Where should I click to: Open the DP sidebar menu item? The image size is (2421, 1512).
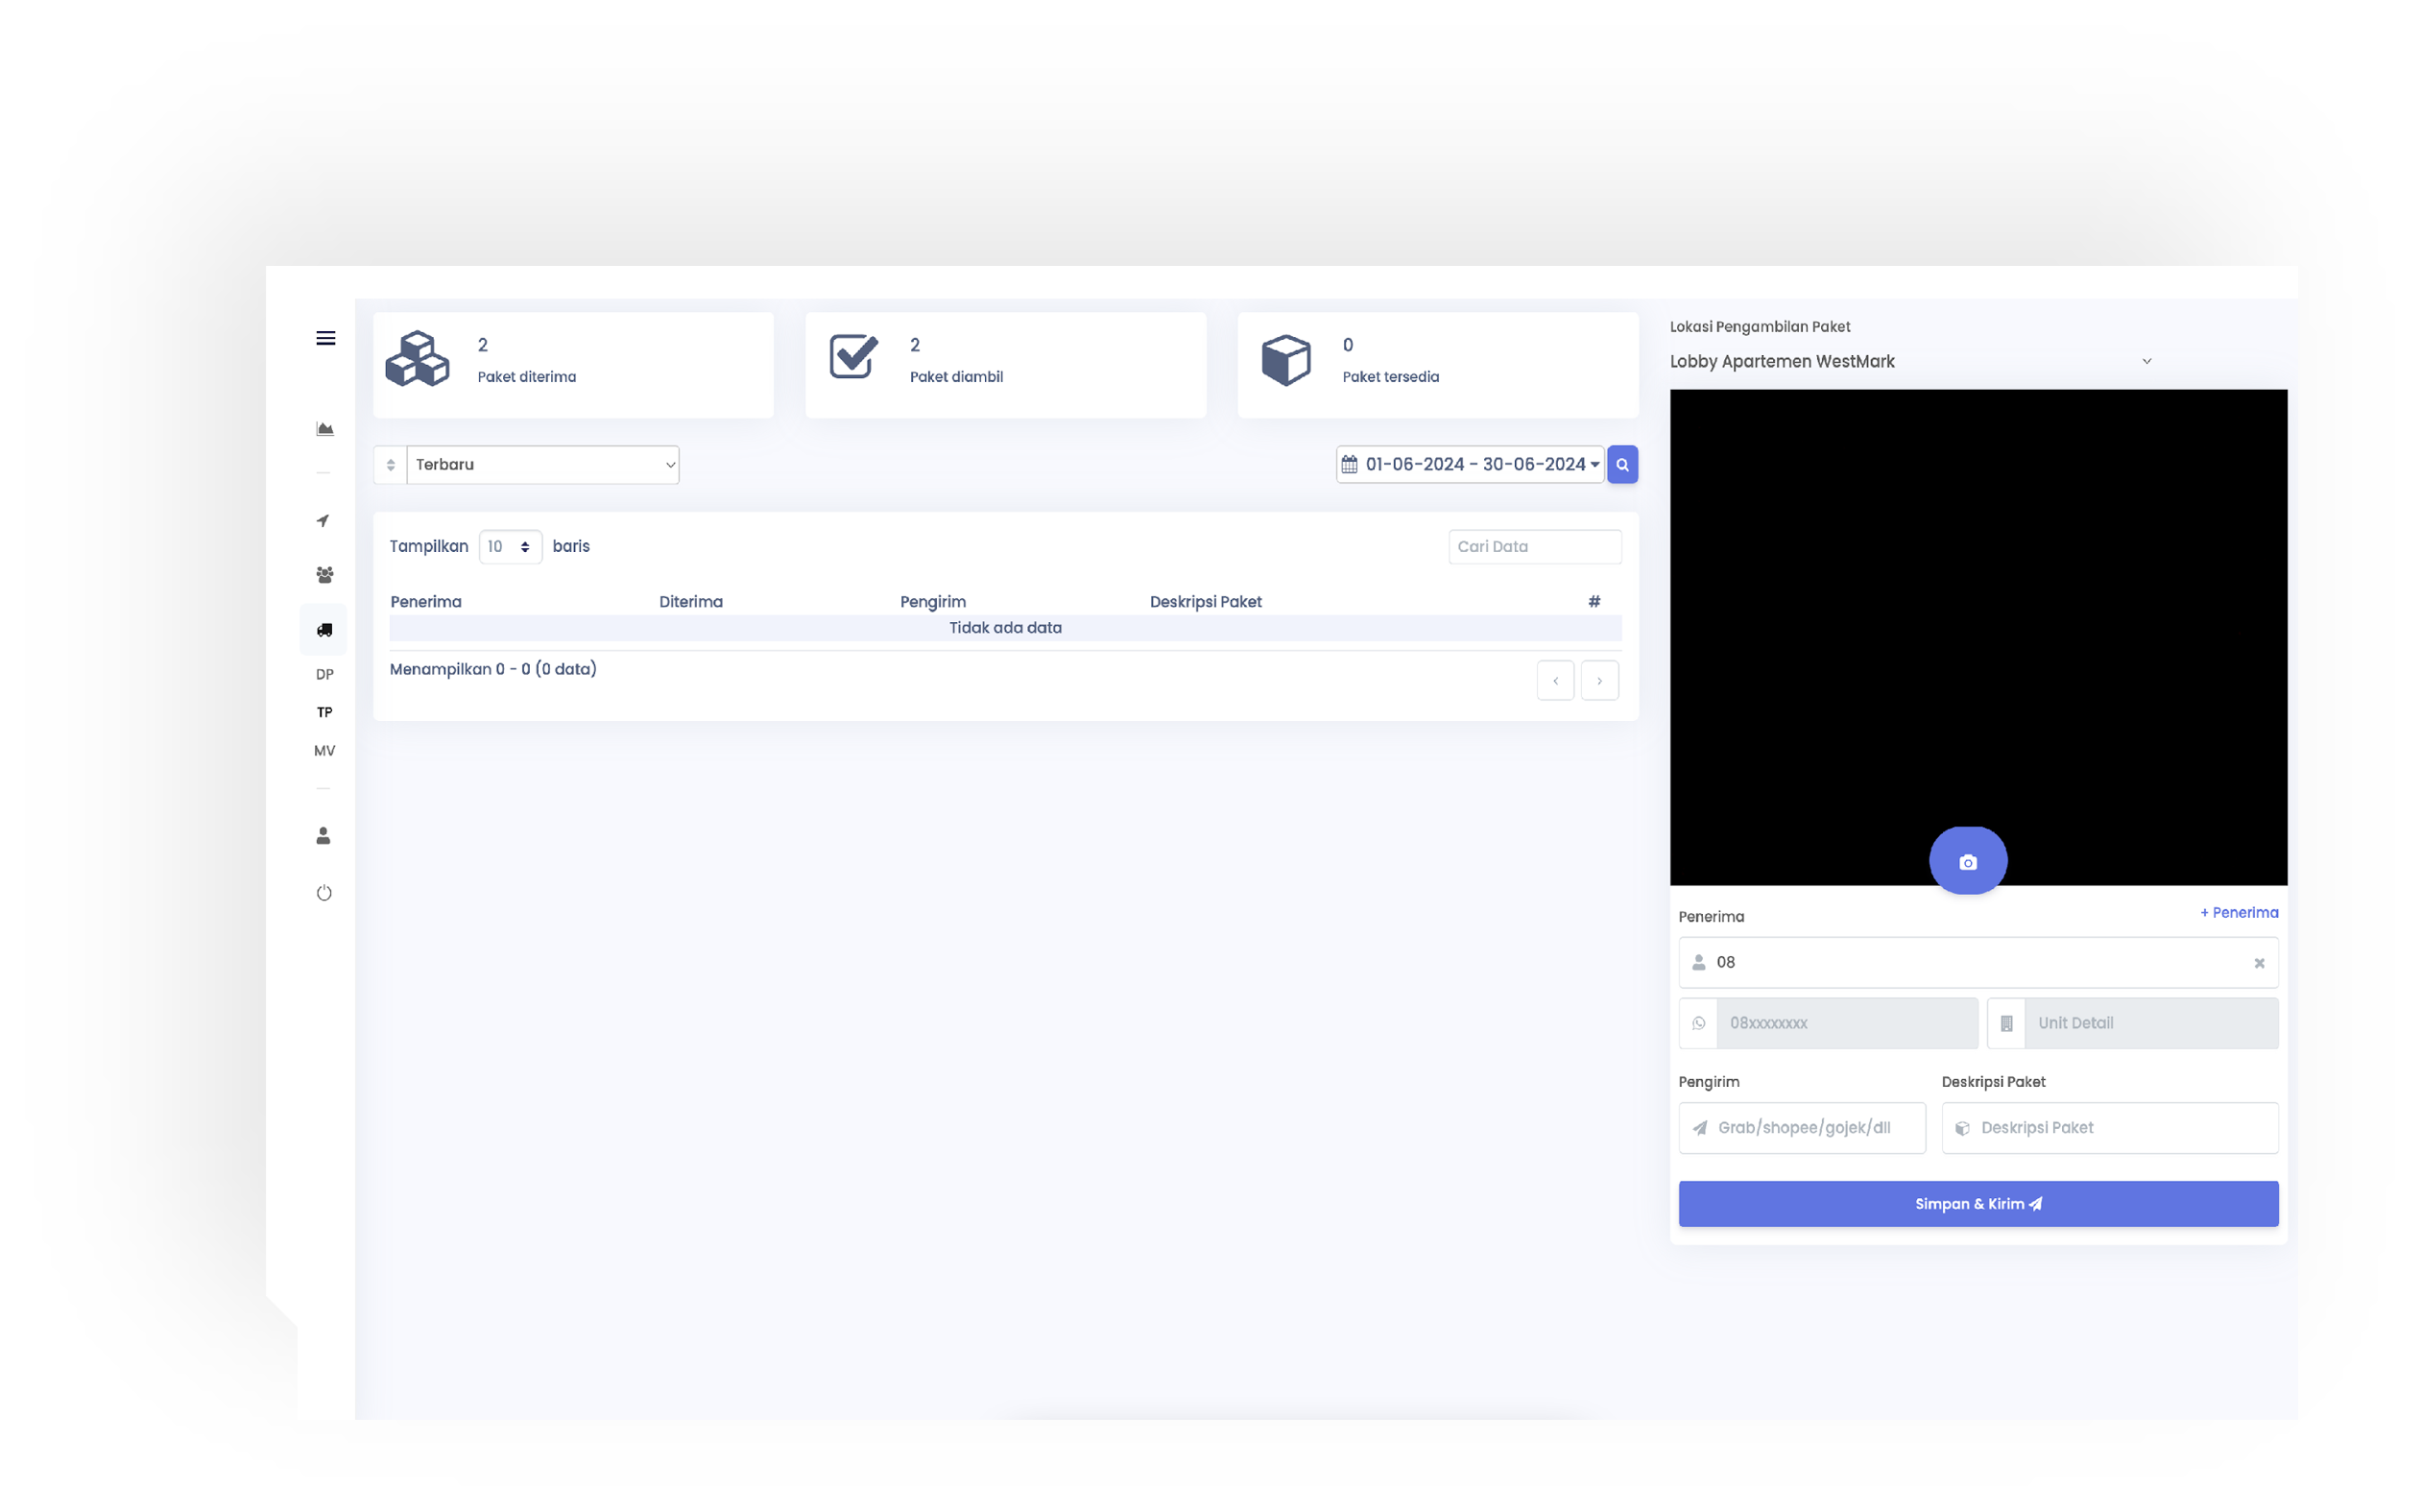coord(324,674)
